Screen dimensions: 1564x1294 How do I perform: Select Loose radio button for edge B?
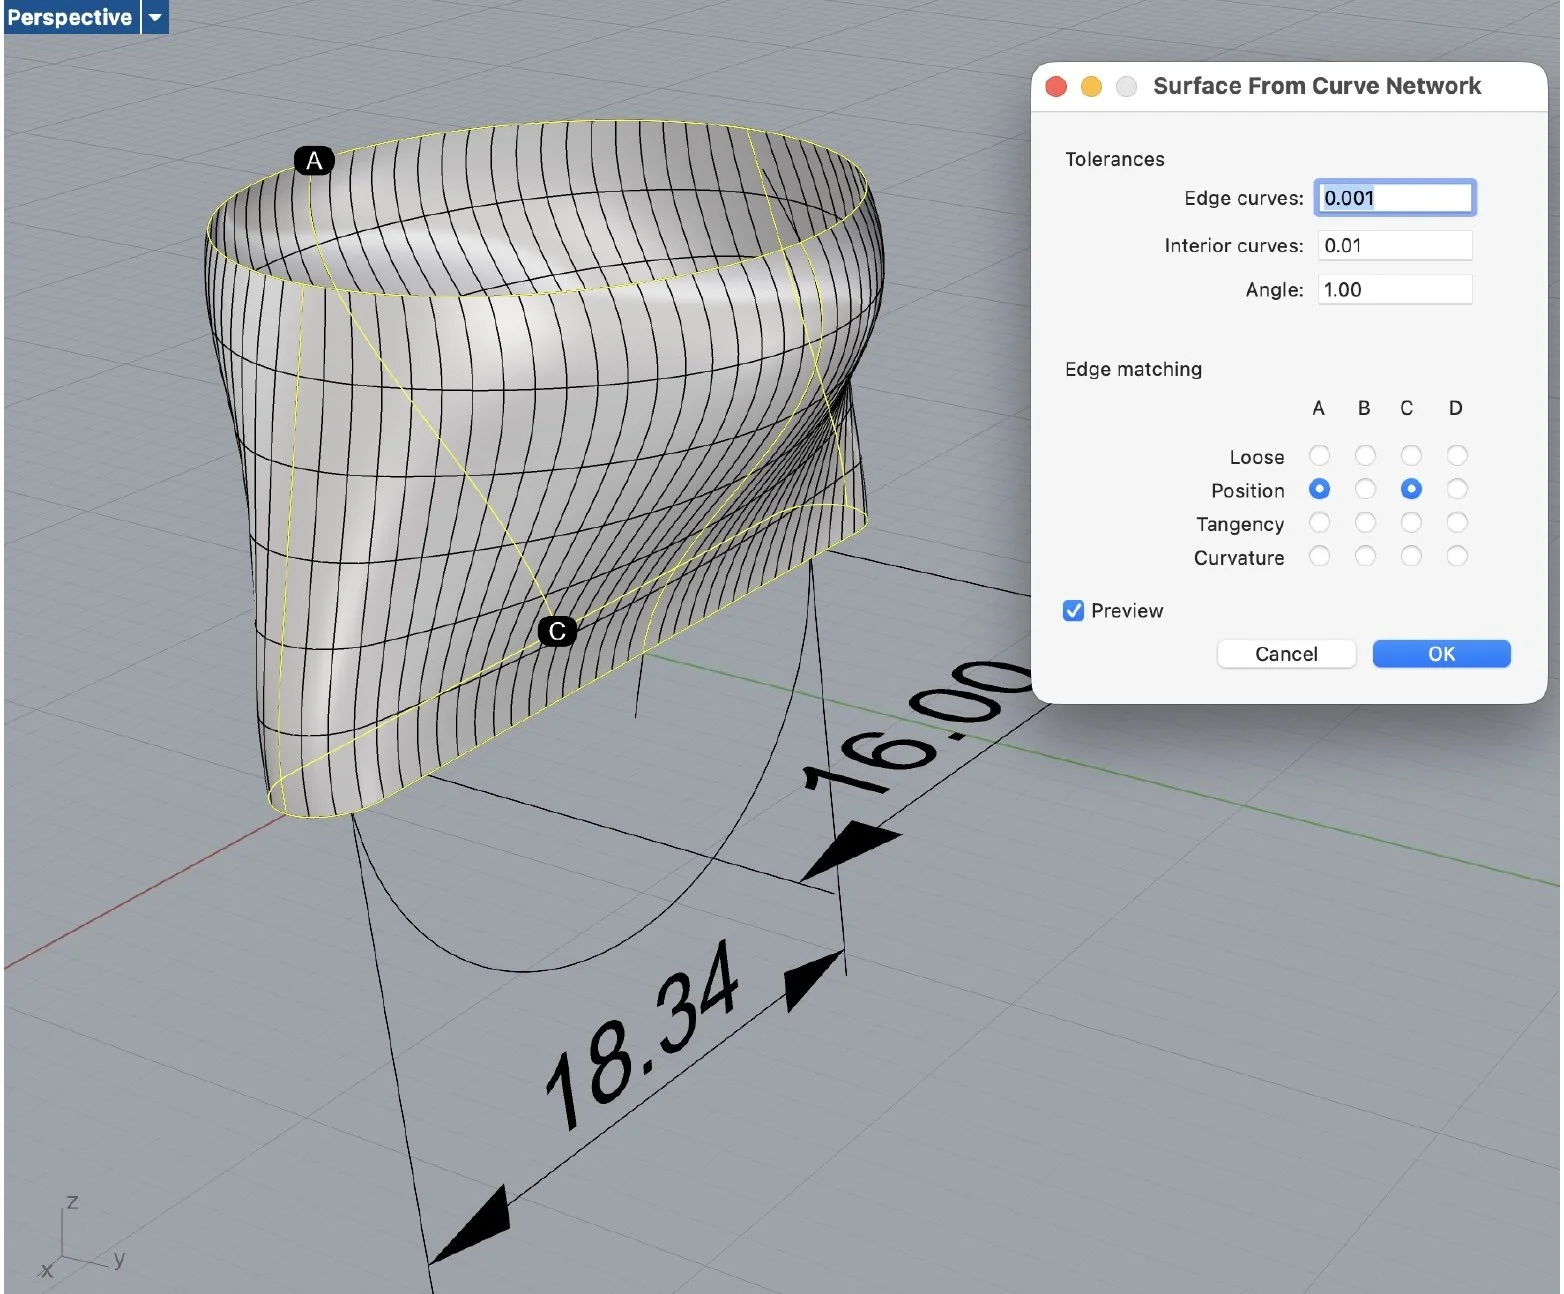pyautogui.click(x=1365, y=456)
